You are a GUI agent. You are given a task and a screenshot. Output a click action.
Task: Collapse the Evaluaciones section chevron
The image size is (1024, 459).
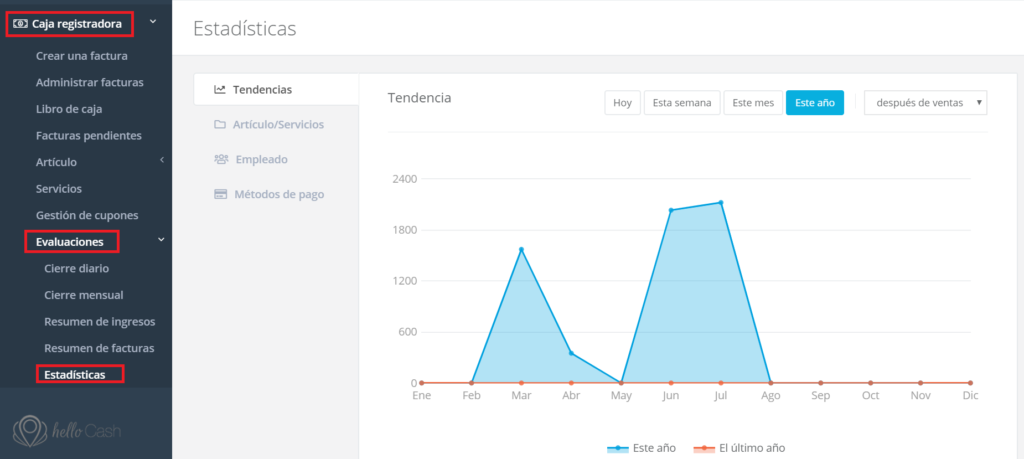point(161,240)
